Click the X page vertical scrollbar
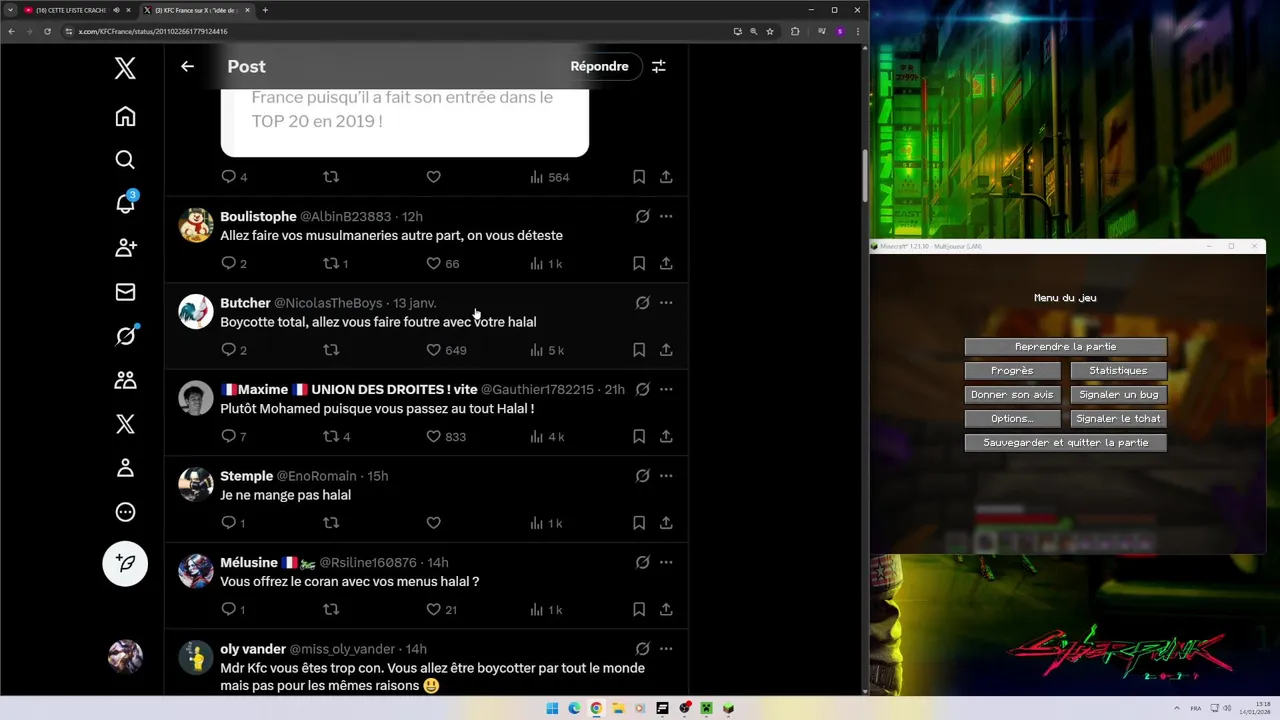 coord(865,175)
